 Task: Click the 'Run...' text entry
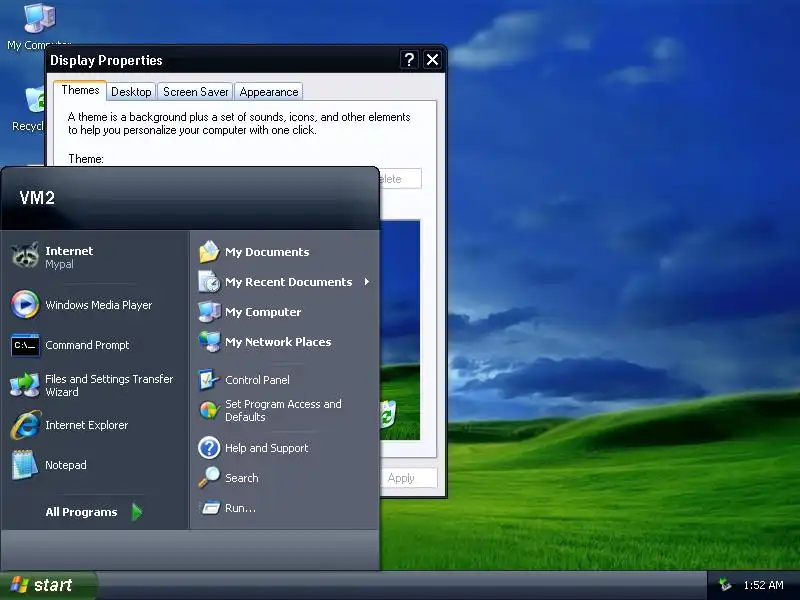click(240, 508)
